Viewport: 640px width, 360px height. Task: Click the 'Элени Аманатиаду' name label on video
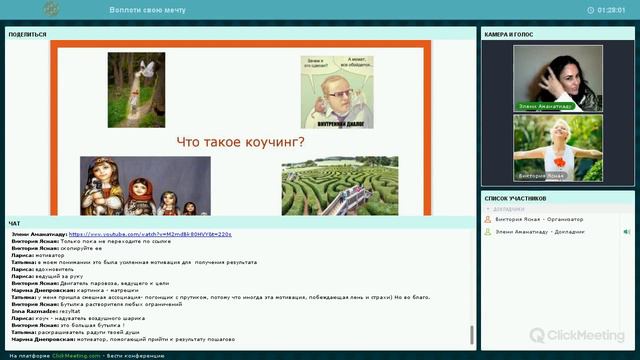pyautogui.click(x=545, y=106)
